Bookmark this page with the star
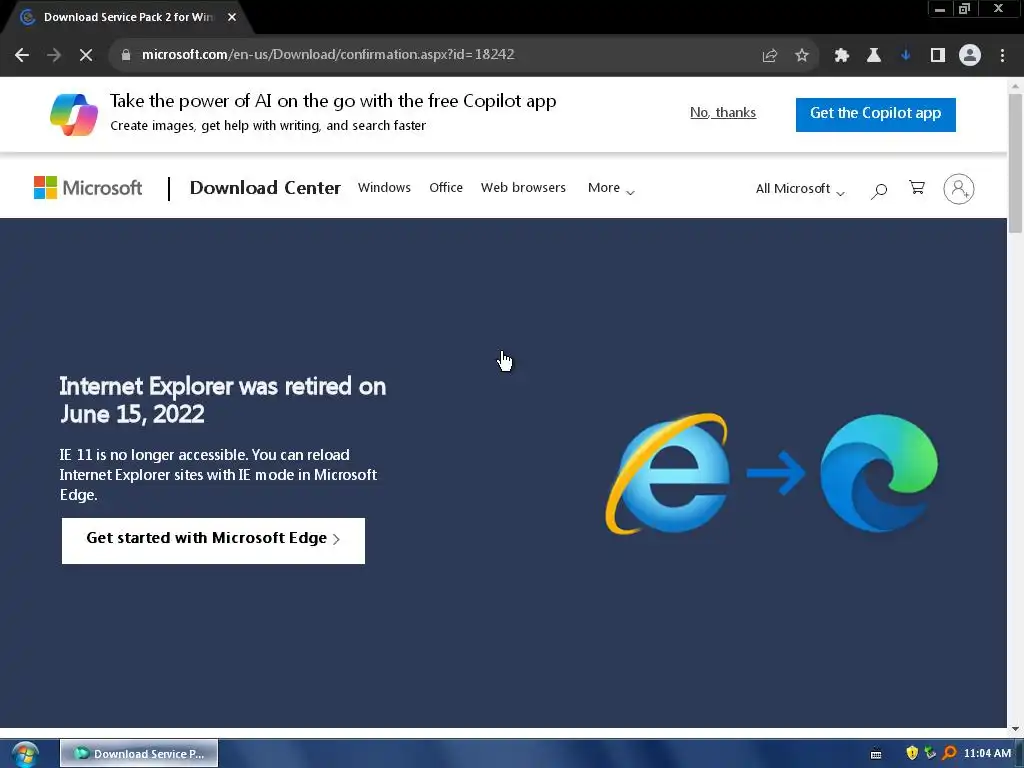Viewport: 1024px width, 768px height. (x=802, y=56)
